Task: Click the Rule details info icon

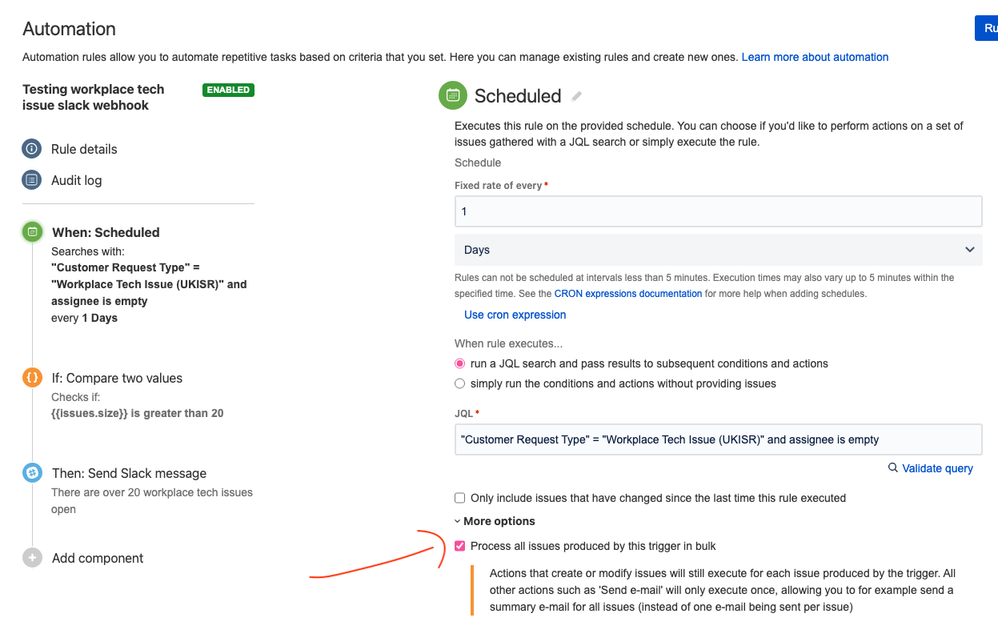Action: pos(32,148)
